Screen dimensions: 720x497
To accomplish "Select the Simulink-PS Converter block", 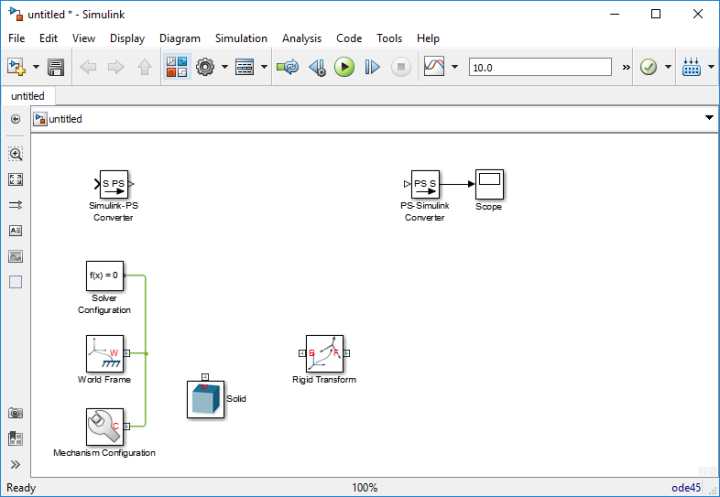I will point(114,184).
